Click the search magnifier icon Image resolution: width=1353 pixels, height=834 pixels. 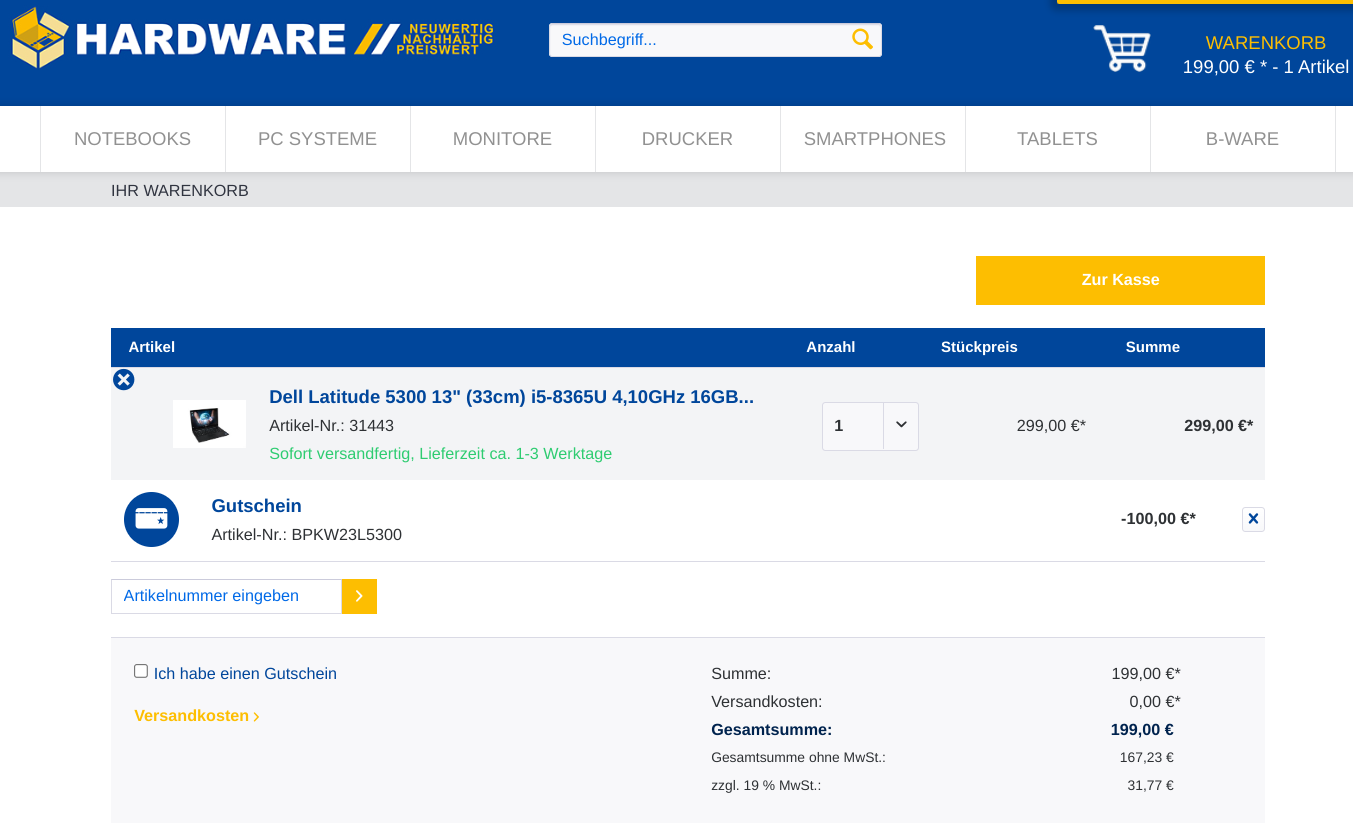point(862,39)
